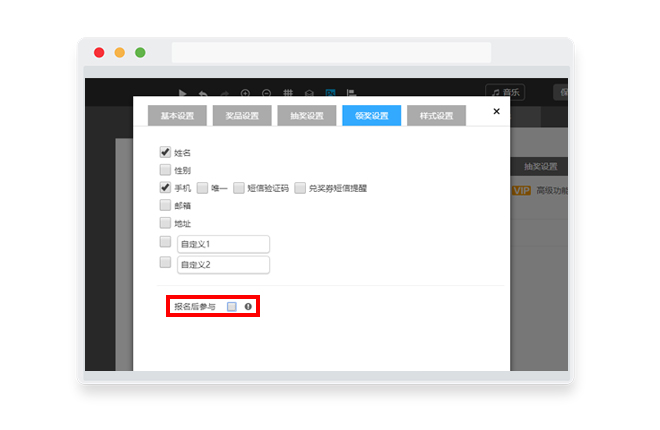Click the red close window dot

pyautogui.click(x=99, y=53)
